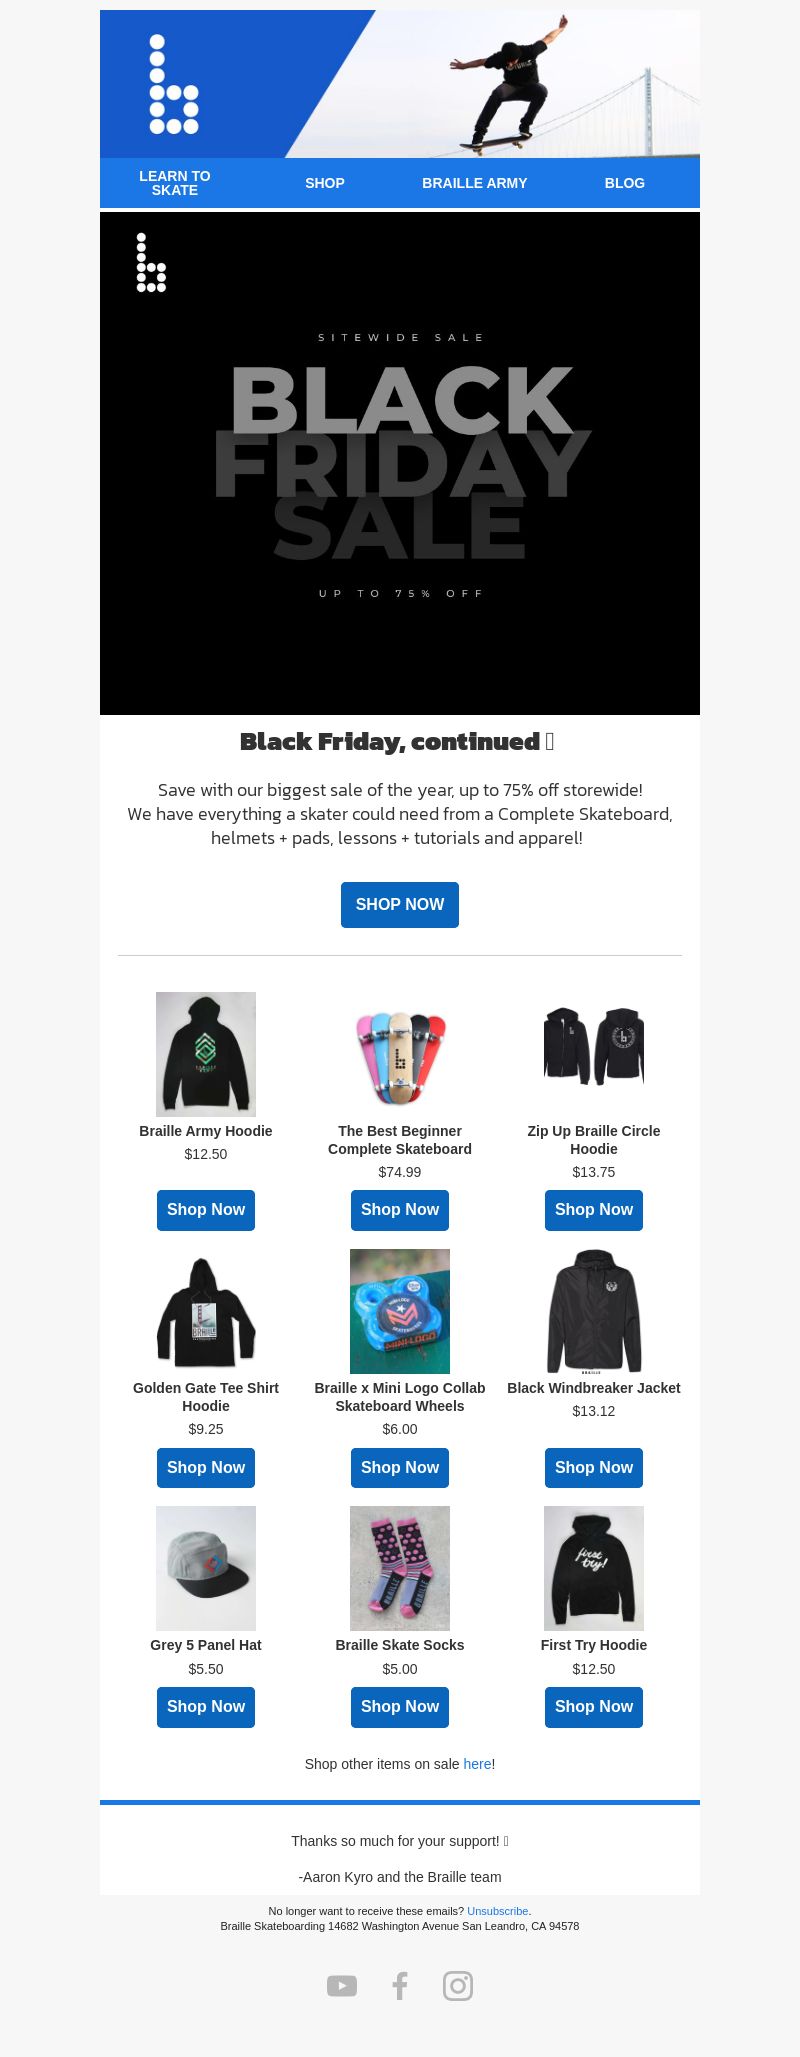Open the Braille Army navigation item
The width and height of the screenshot is (800, 2057).
coord(475,183)
